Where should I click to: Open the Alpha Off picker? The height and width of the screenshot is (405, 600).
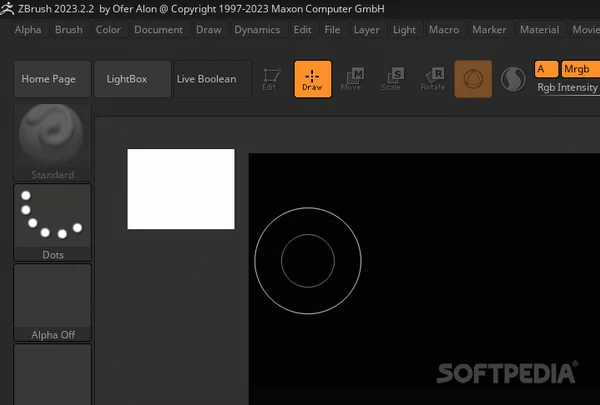pyautogui.click(x=52, y=302)
